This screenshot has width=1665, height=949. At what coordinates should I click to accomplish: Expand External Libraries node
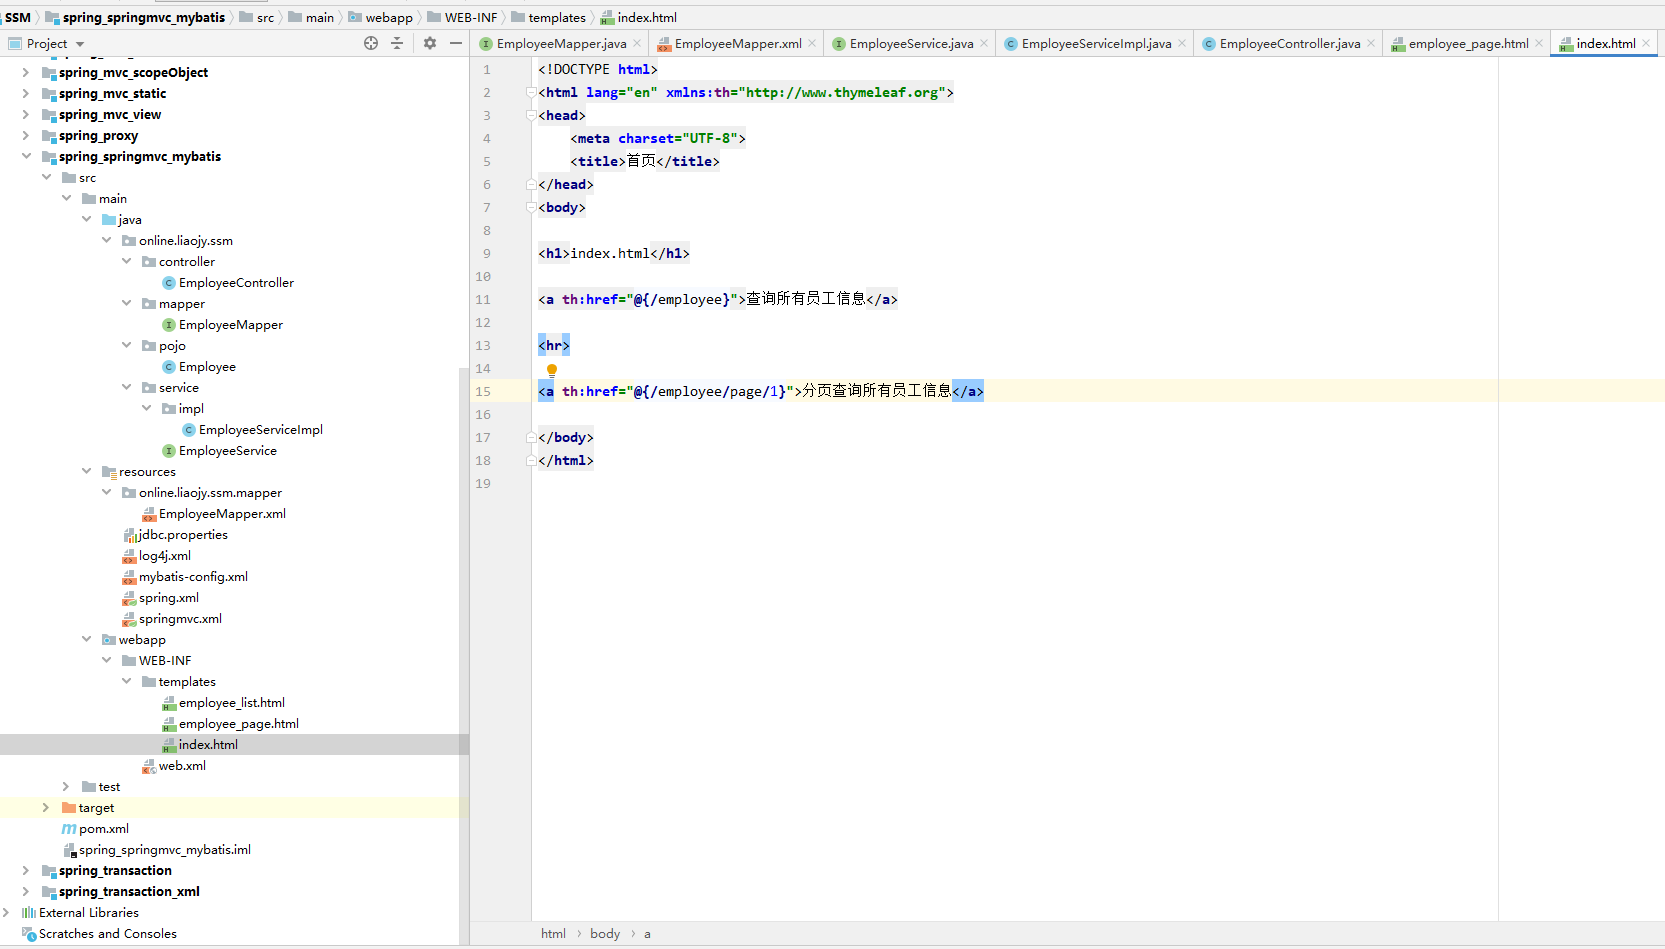pyautogui.click(x=7, y=912)
